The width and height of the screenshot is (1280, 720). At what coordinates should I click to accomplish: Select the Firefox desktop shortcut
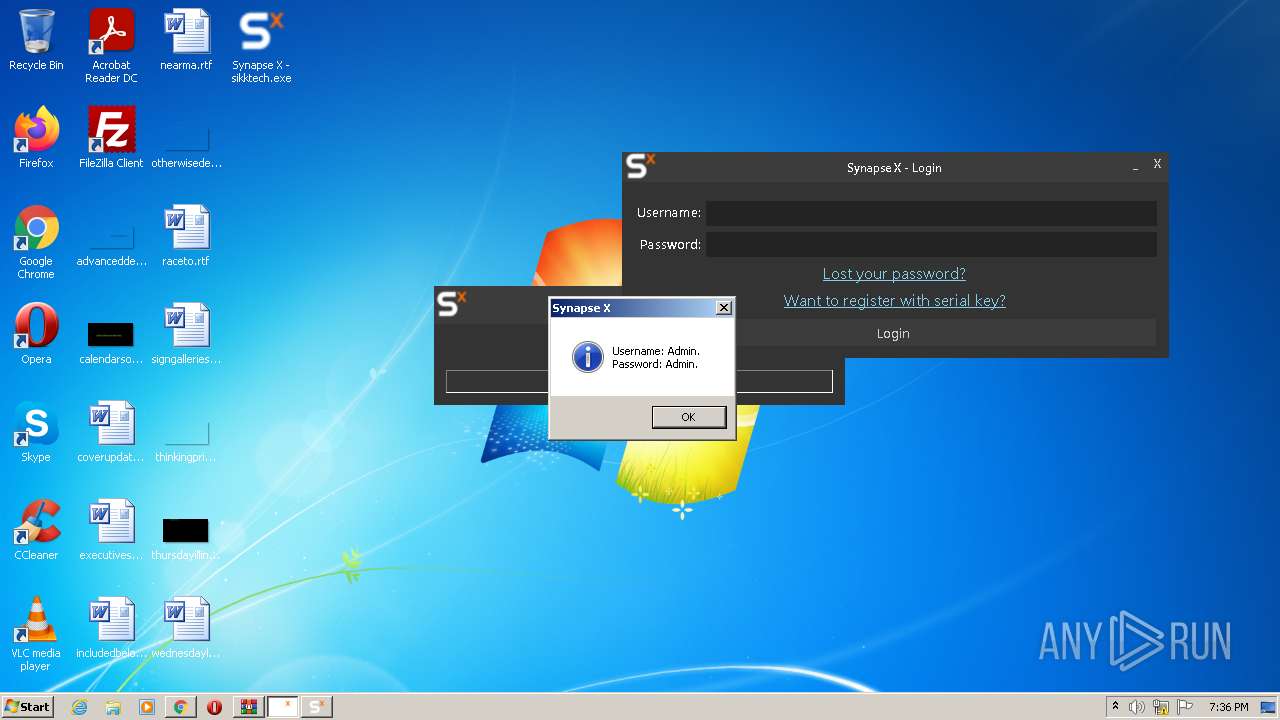36,138
